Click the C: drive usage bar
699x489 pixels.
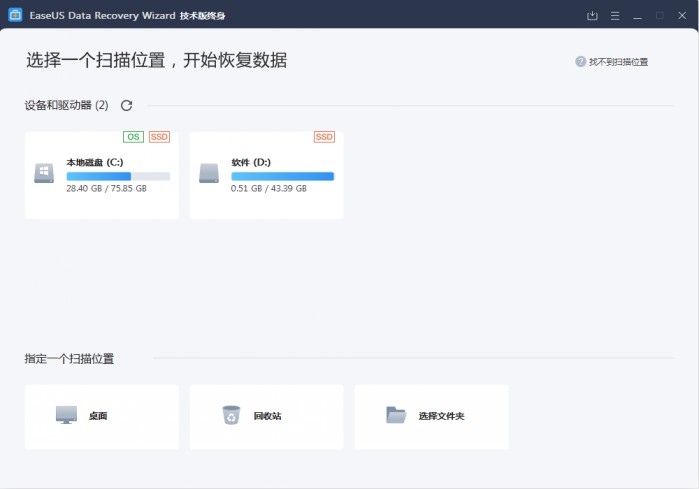[x=118, y=177]
